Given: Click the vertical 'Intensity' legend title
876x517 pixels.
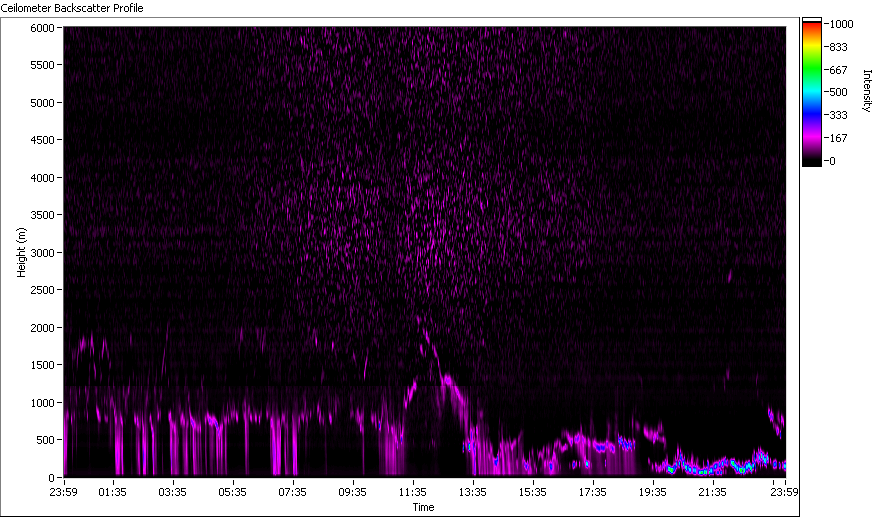Looking at the screenshot, I should 867,91.
